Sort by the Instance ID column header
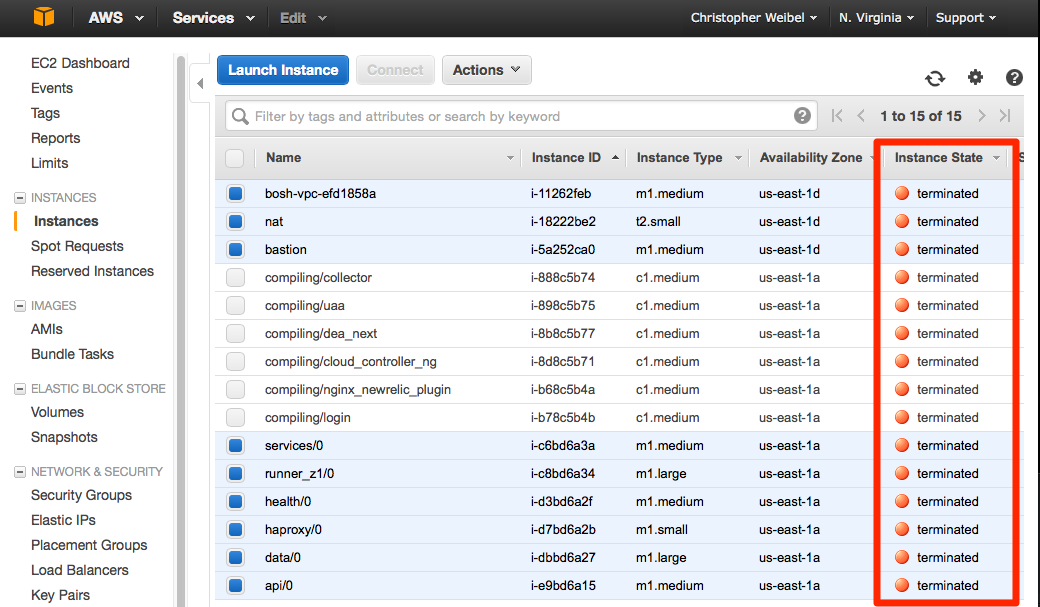The image size is (1040, 607). click(x=566, y=158)
